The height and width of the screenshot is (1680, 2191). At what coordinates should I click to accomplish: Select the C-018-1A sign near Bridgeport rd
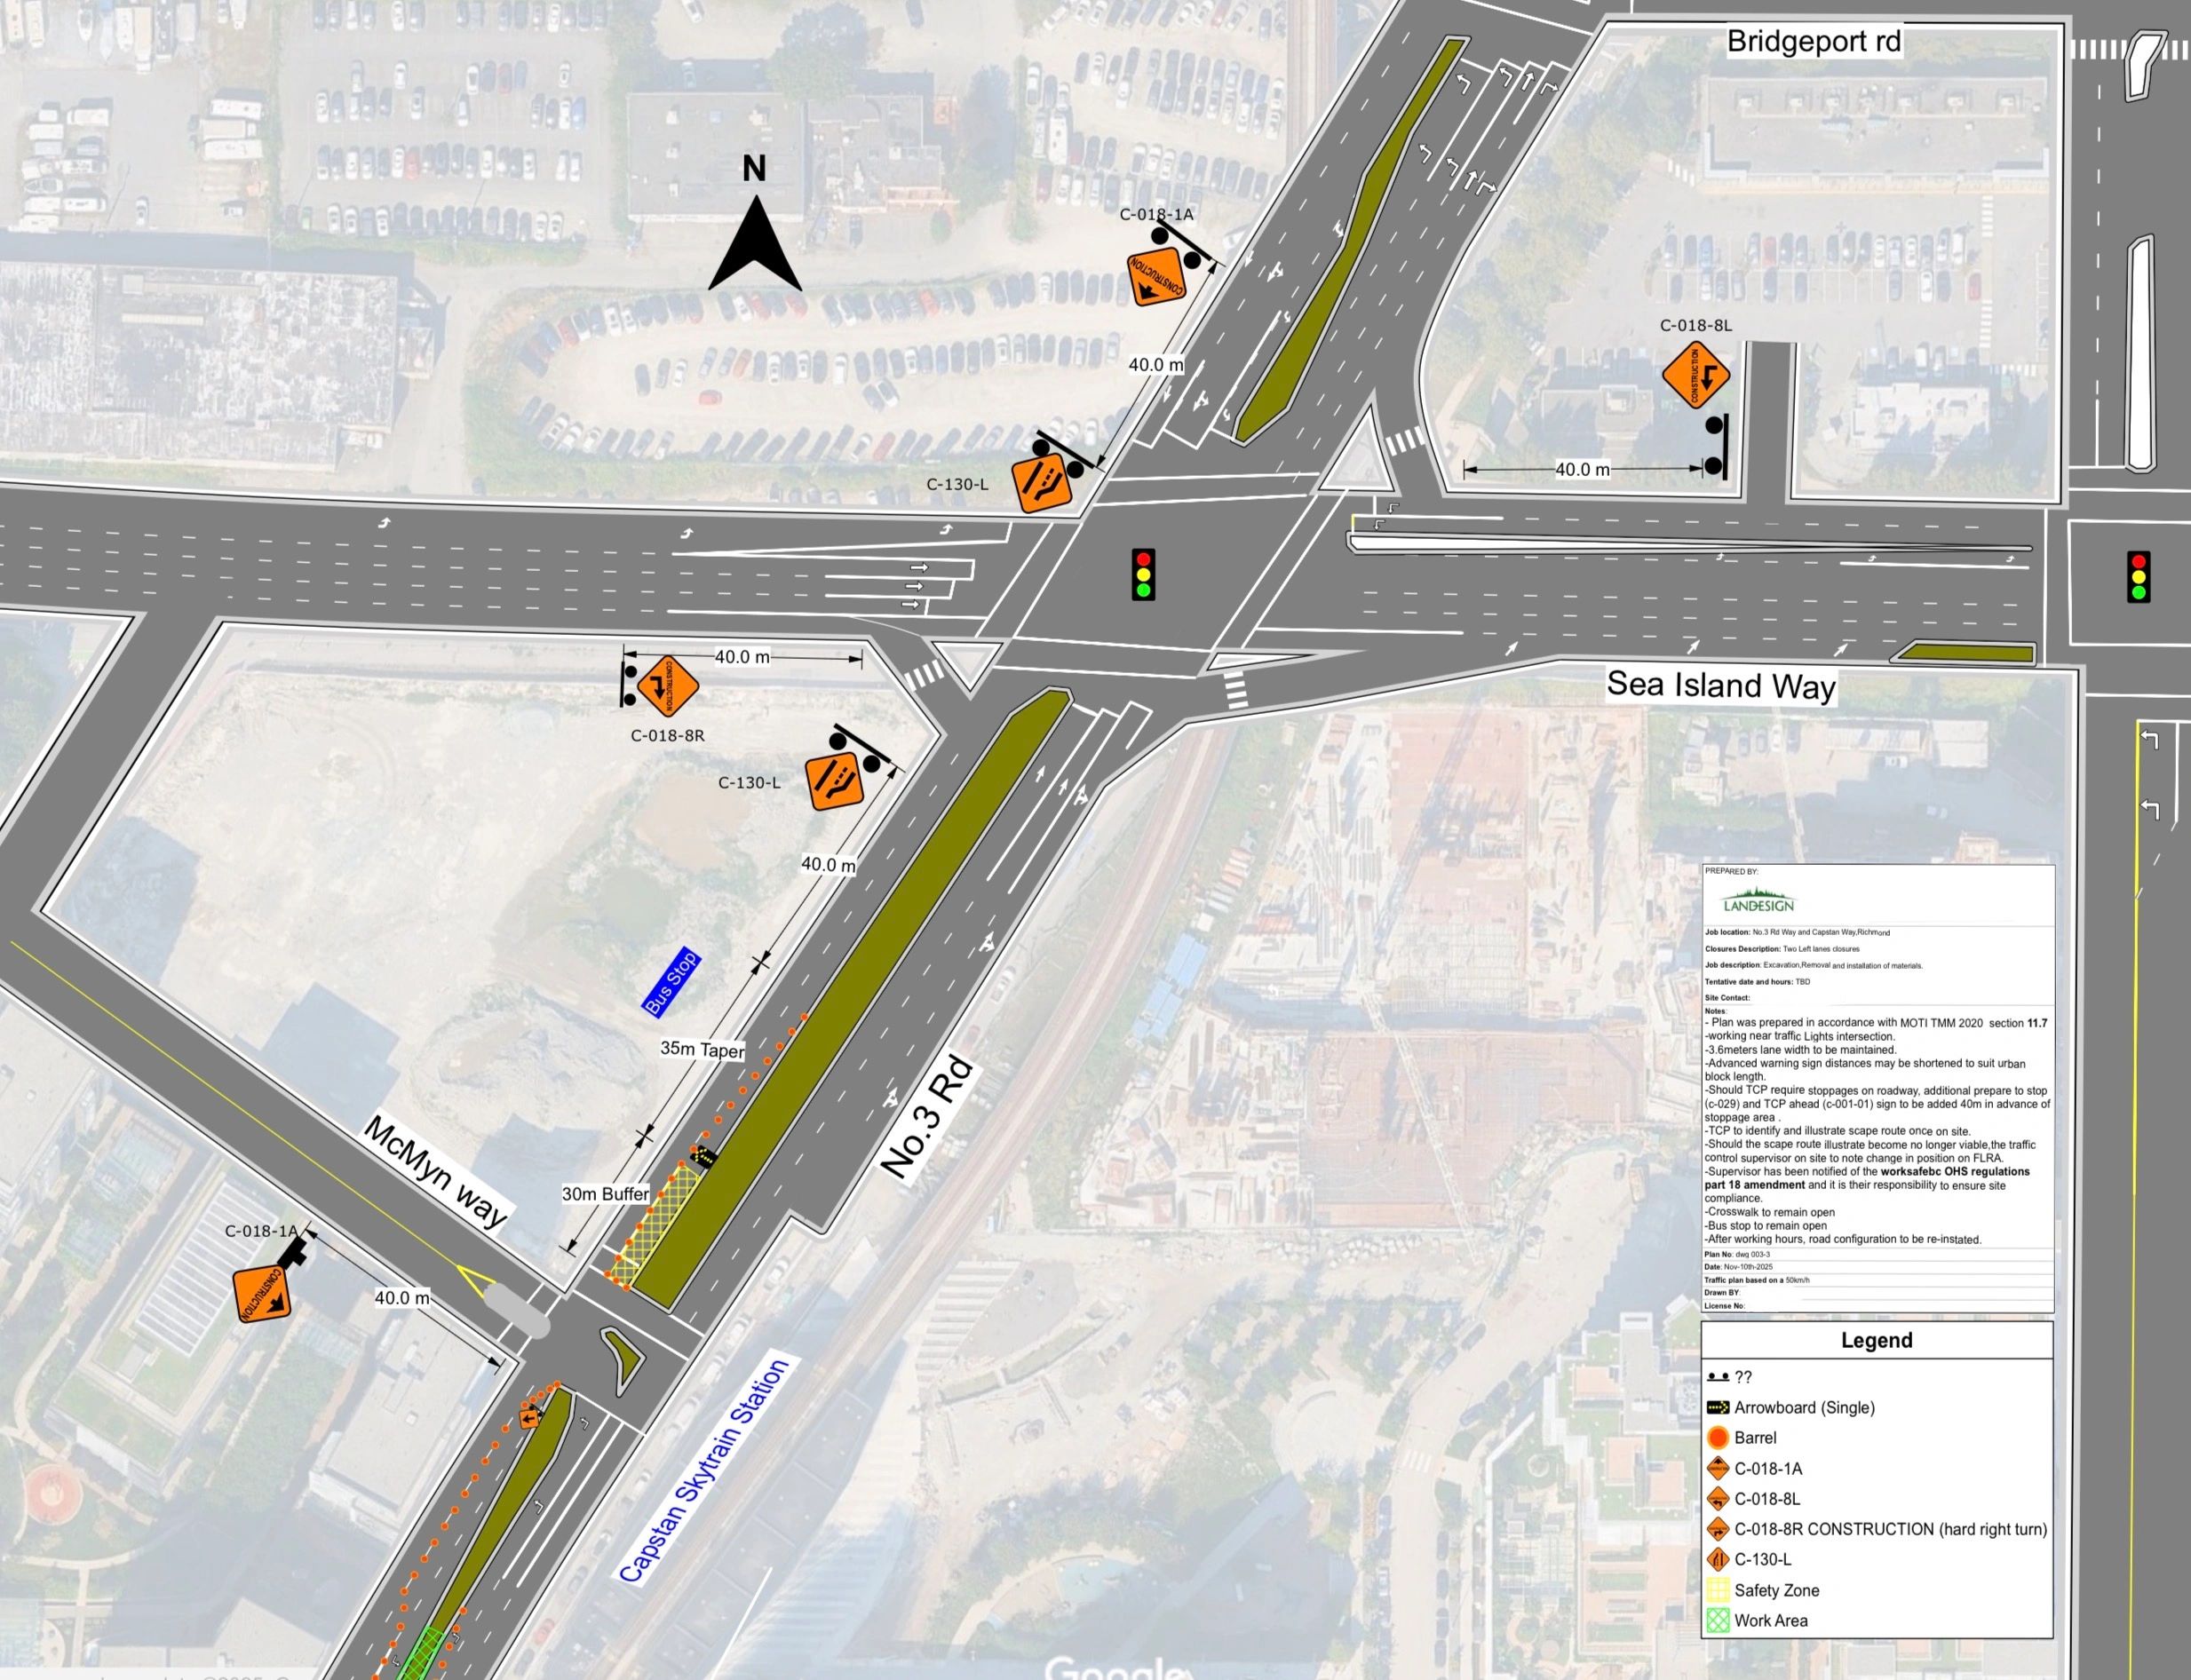point(1156,276)
